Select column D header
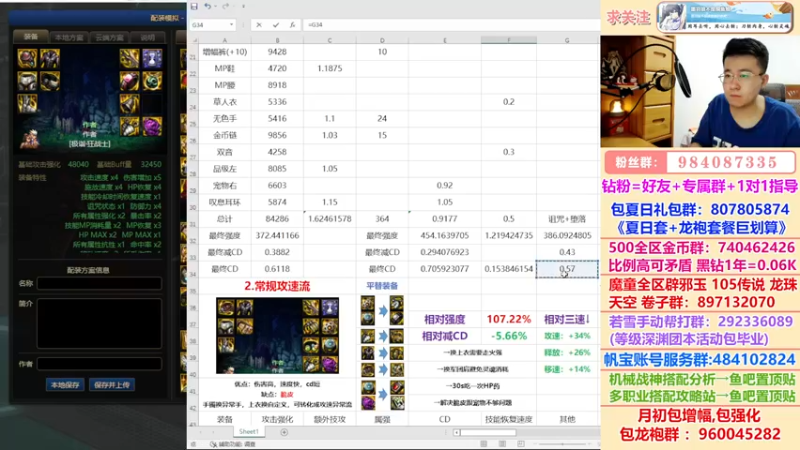The image size is (800, 450). click(382, 40)
